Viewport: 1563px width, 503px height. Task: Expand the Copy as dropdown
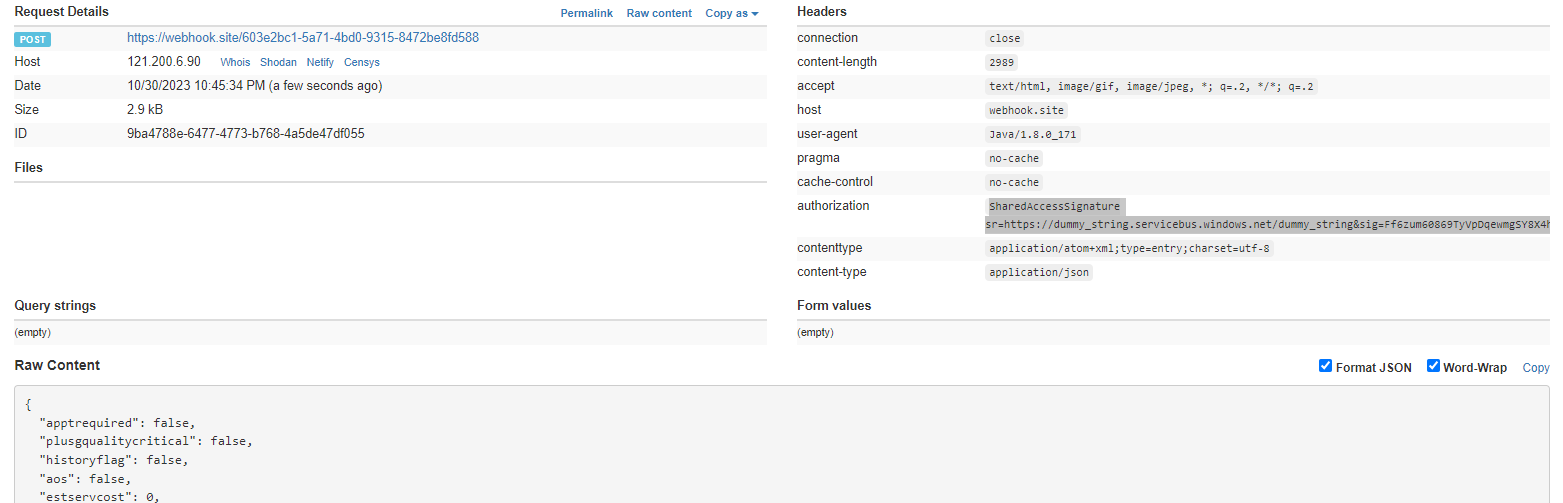tap(732, 13)
